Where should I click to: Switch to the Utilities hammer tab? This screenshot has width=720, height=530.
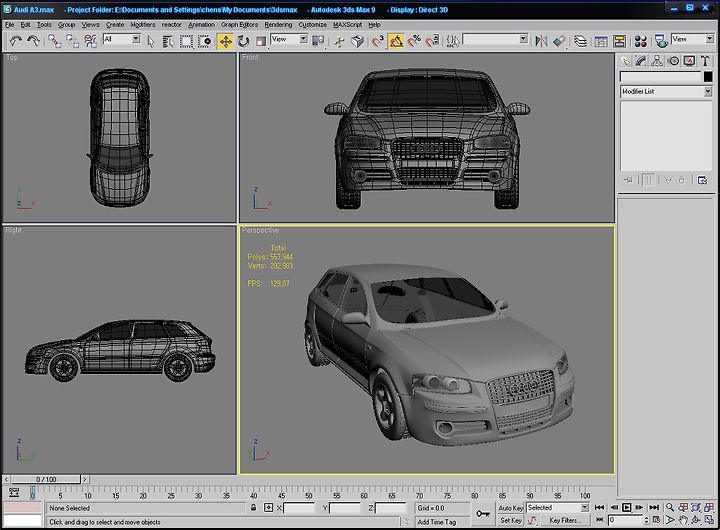coord(705,61)
